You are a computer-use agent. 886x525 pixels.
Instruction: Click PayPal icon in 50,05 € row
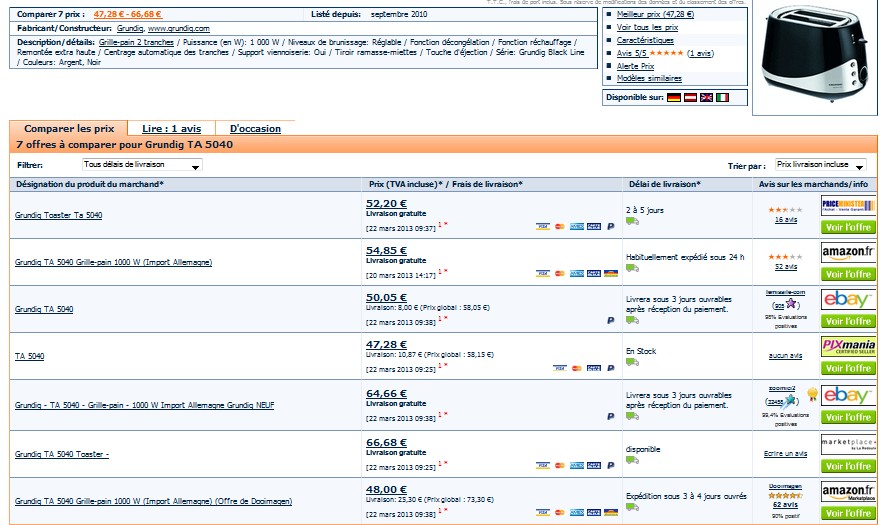(610, 320)
